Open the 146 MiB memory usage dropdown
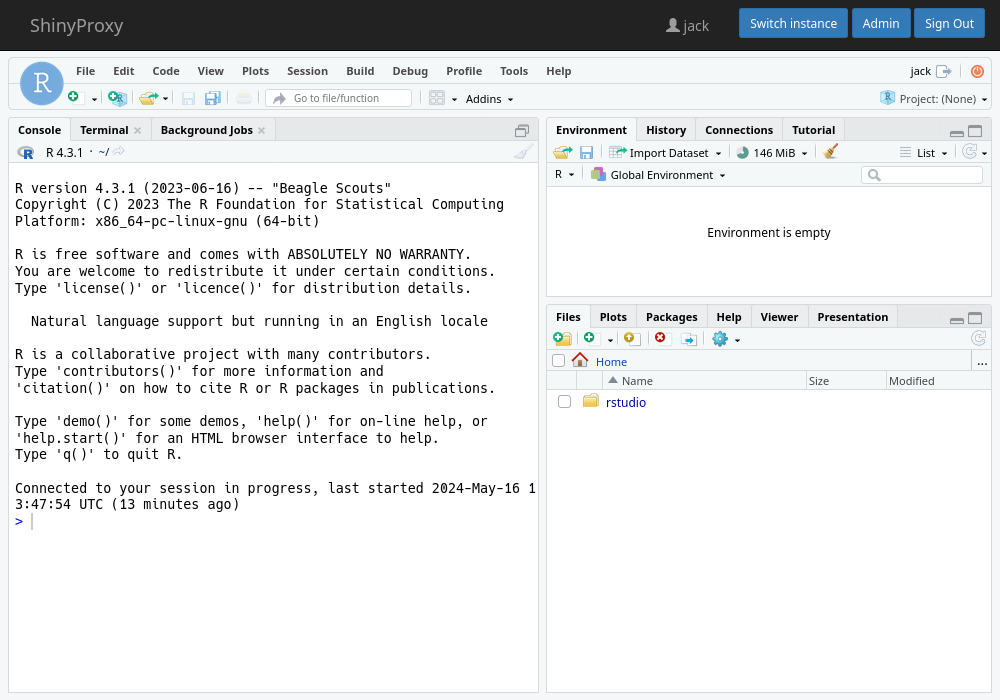This screenshot has width=1000, height=700. [x=772, y=153]
